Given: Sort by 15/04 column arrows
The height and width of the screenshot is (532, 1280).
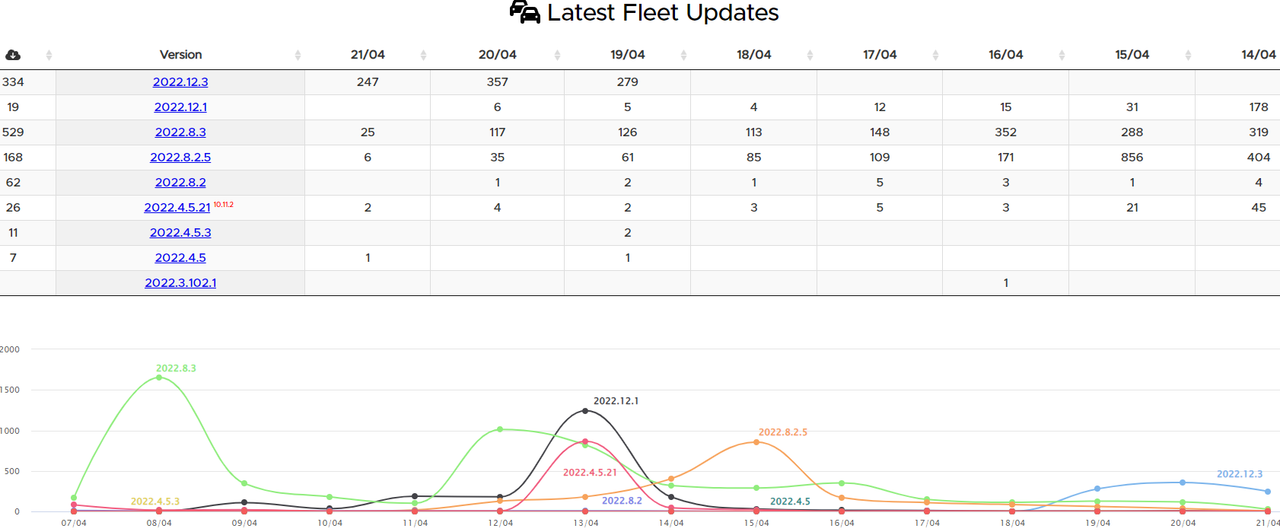Looking at the screenshot, I should pos(1188,55).
